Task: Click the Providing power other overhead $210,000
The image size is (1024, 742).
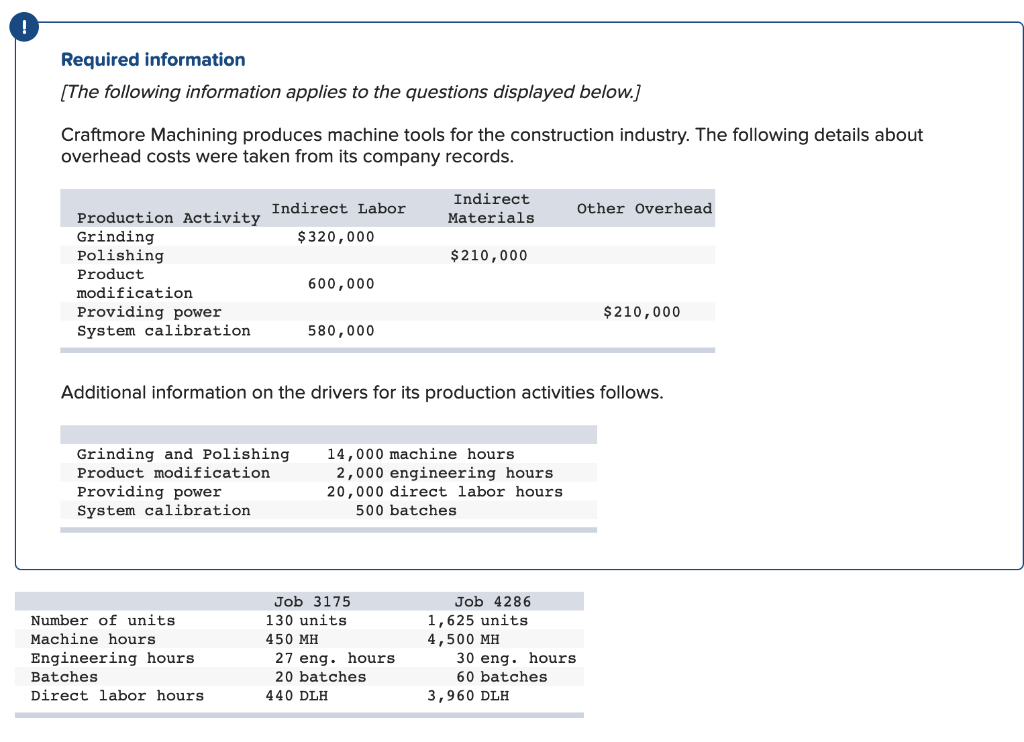Action: [x=641, y=312]
